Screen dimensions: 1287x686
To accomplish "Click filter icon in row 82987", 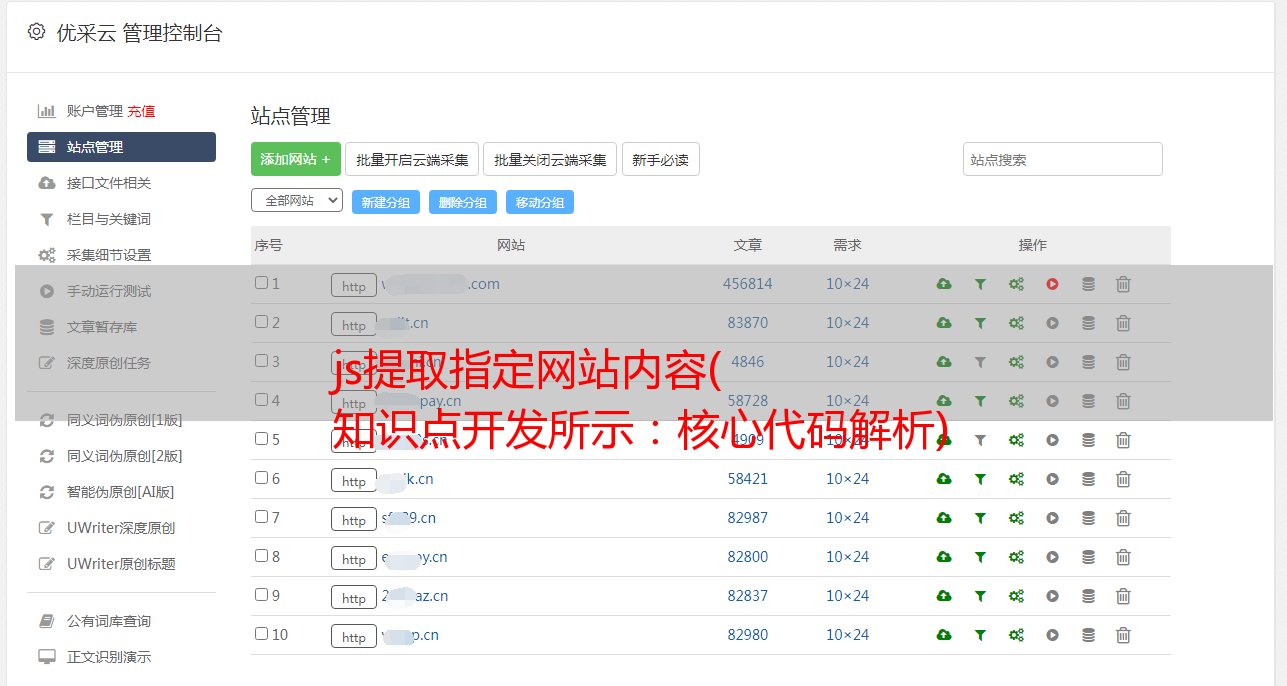I will pos(980,518).
